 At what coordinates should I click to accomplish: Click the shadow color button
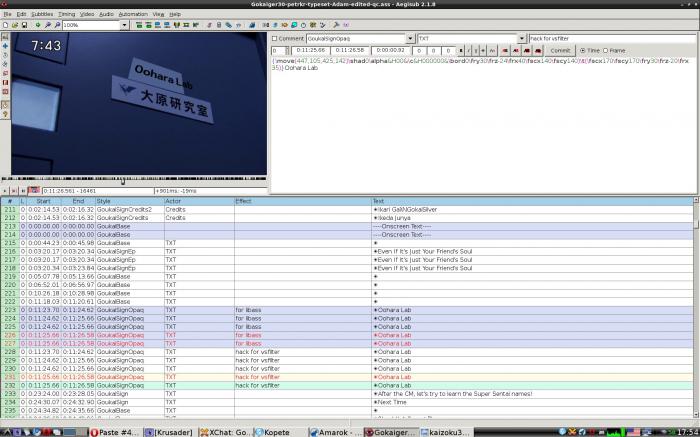tap(538, 50)
